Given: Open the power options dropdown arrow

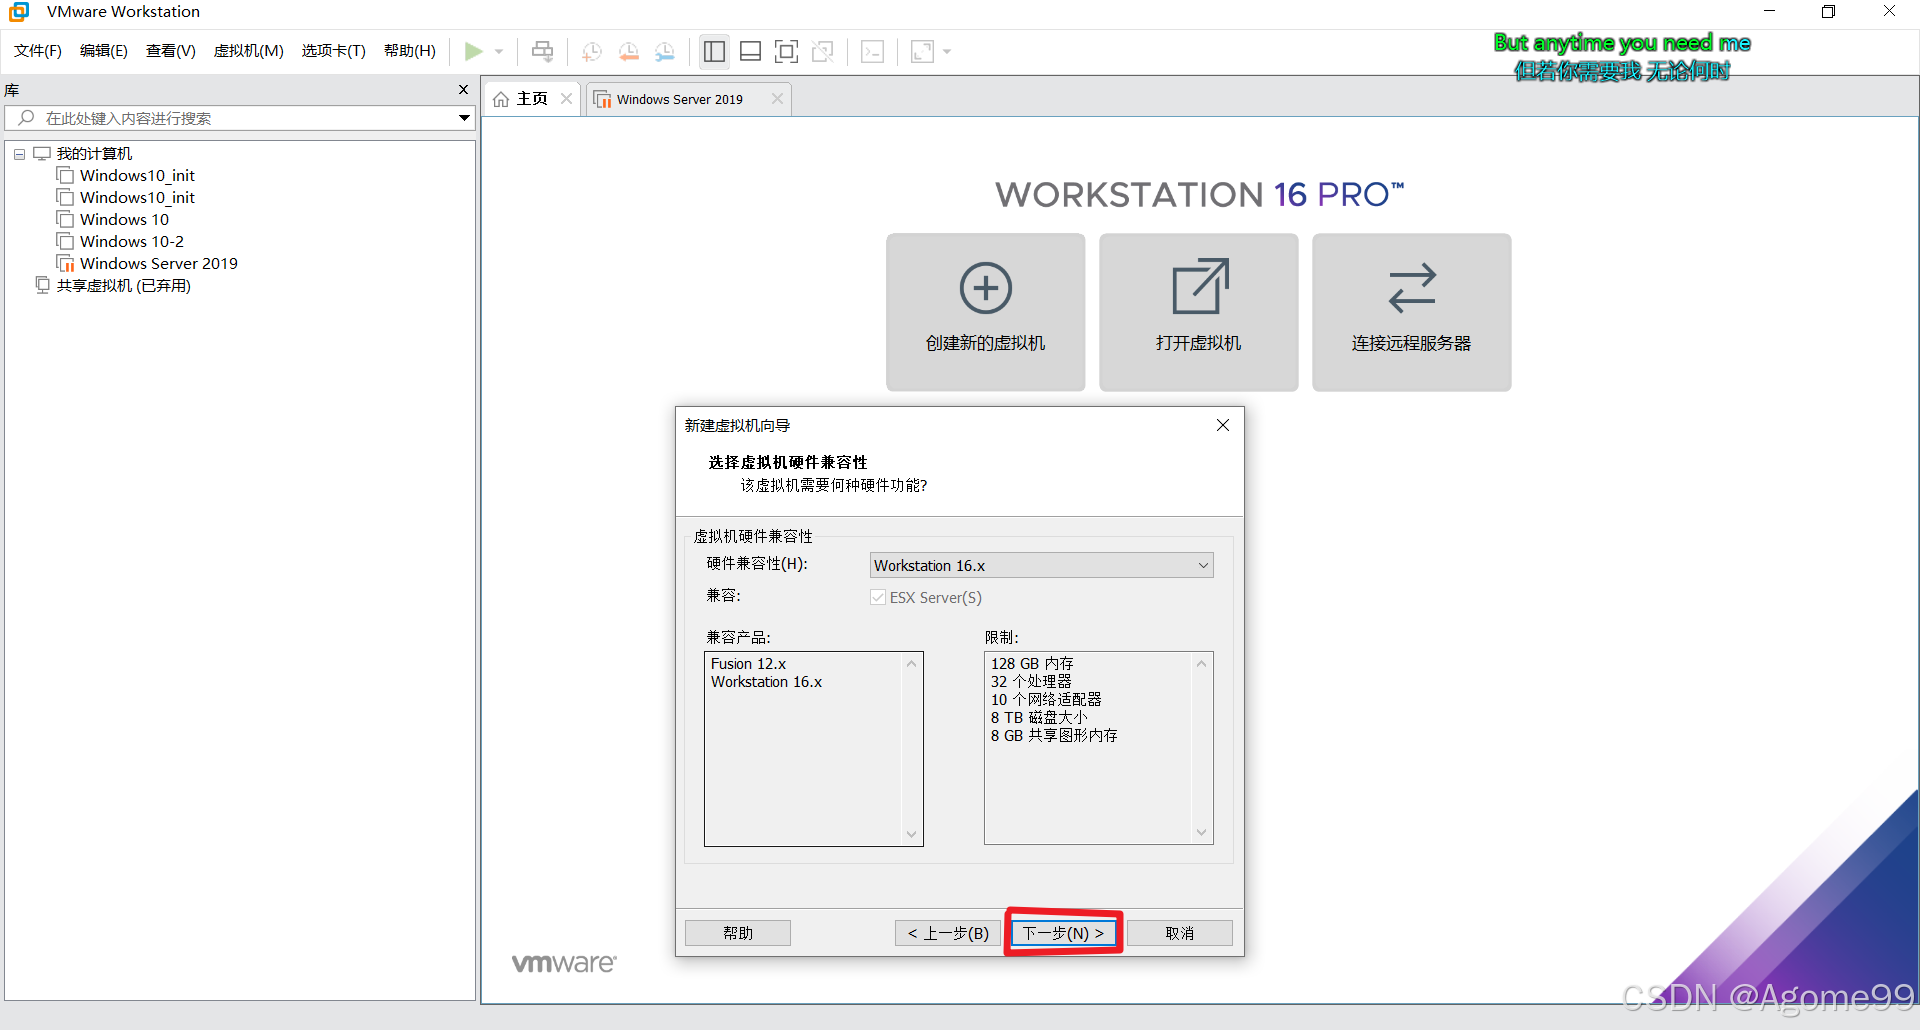Looking at the screenshot, I should 499,51.
